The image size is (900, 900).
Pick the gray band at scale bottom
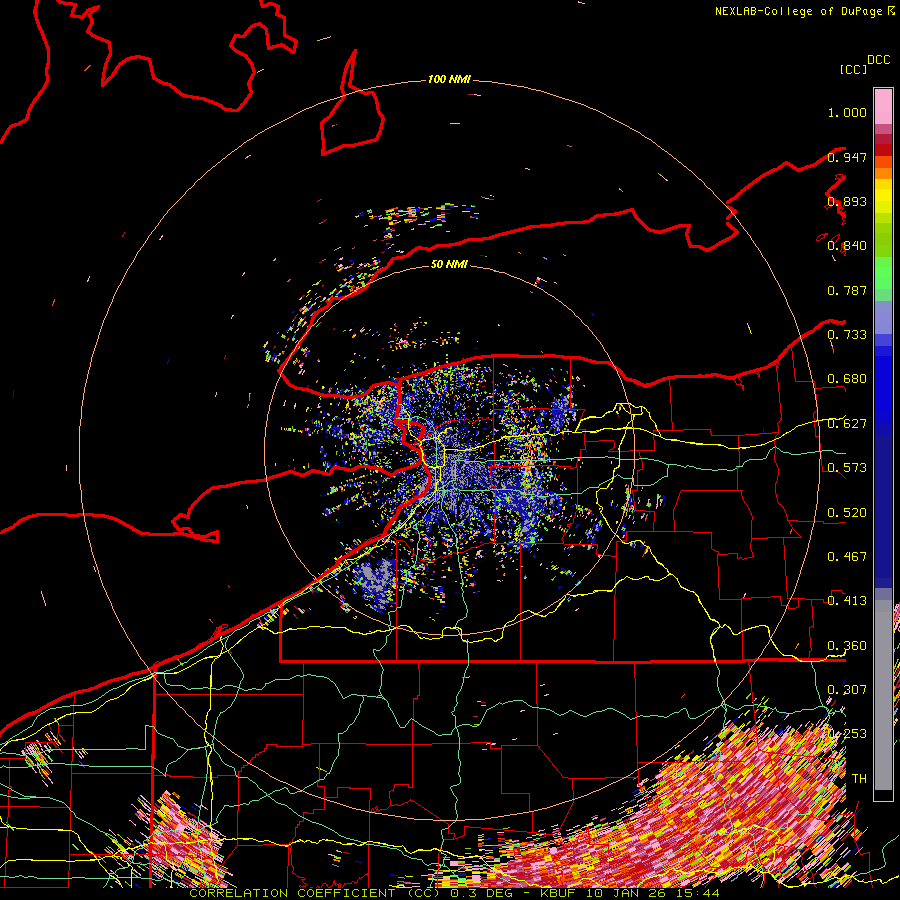883,695
